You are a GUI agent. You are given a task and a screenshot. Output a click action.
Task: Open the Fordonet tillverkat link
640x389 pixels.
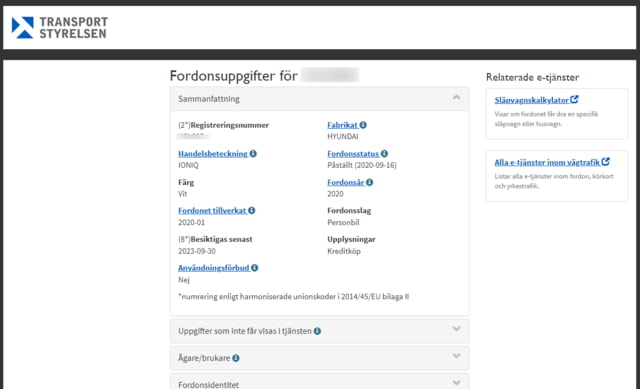coord(212,210)
